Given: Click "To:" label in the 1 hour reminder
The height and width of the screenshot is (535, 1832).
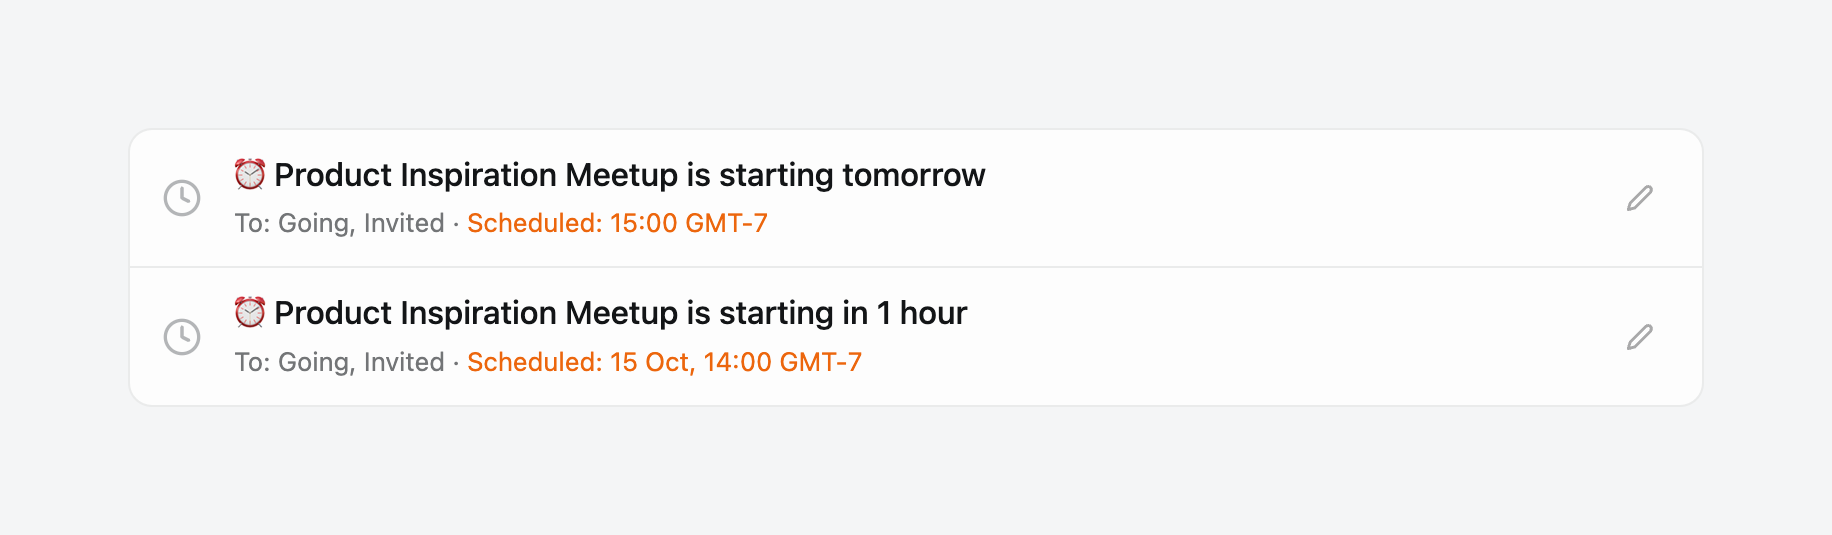Looking at the screenshot, I should pyautogui.click(x=252, y=362).
